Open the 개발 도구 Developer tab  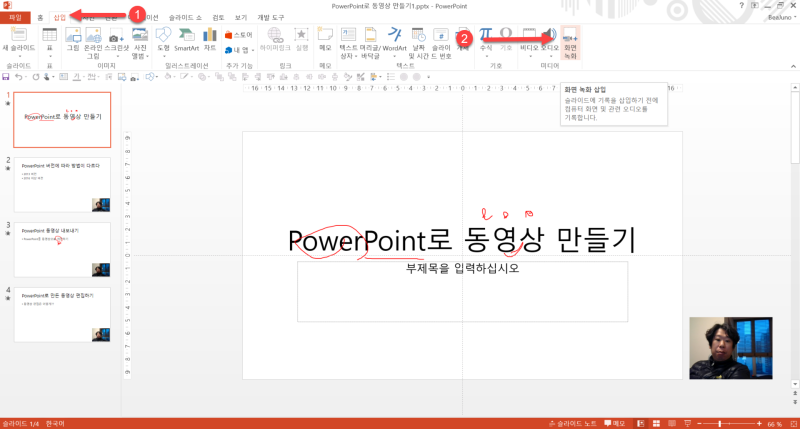tap(270, 17)
